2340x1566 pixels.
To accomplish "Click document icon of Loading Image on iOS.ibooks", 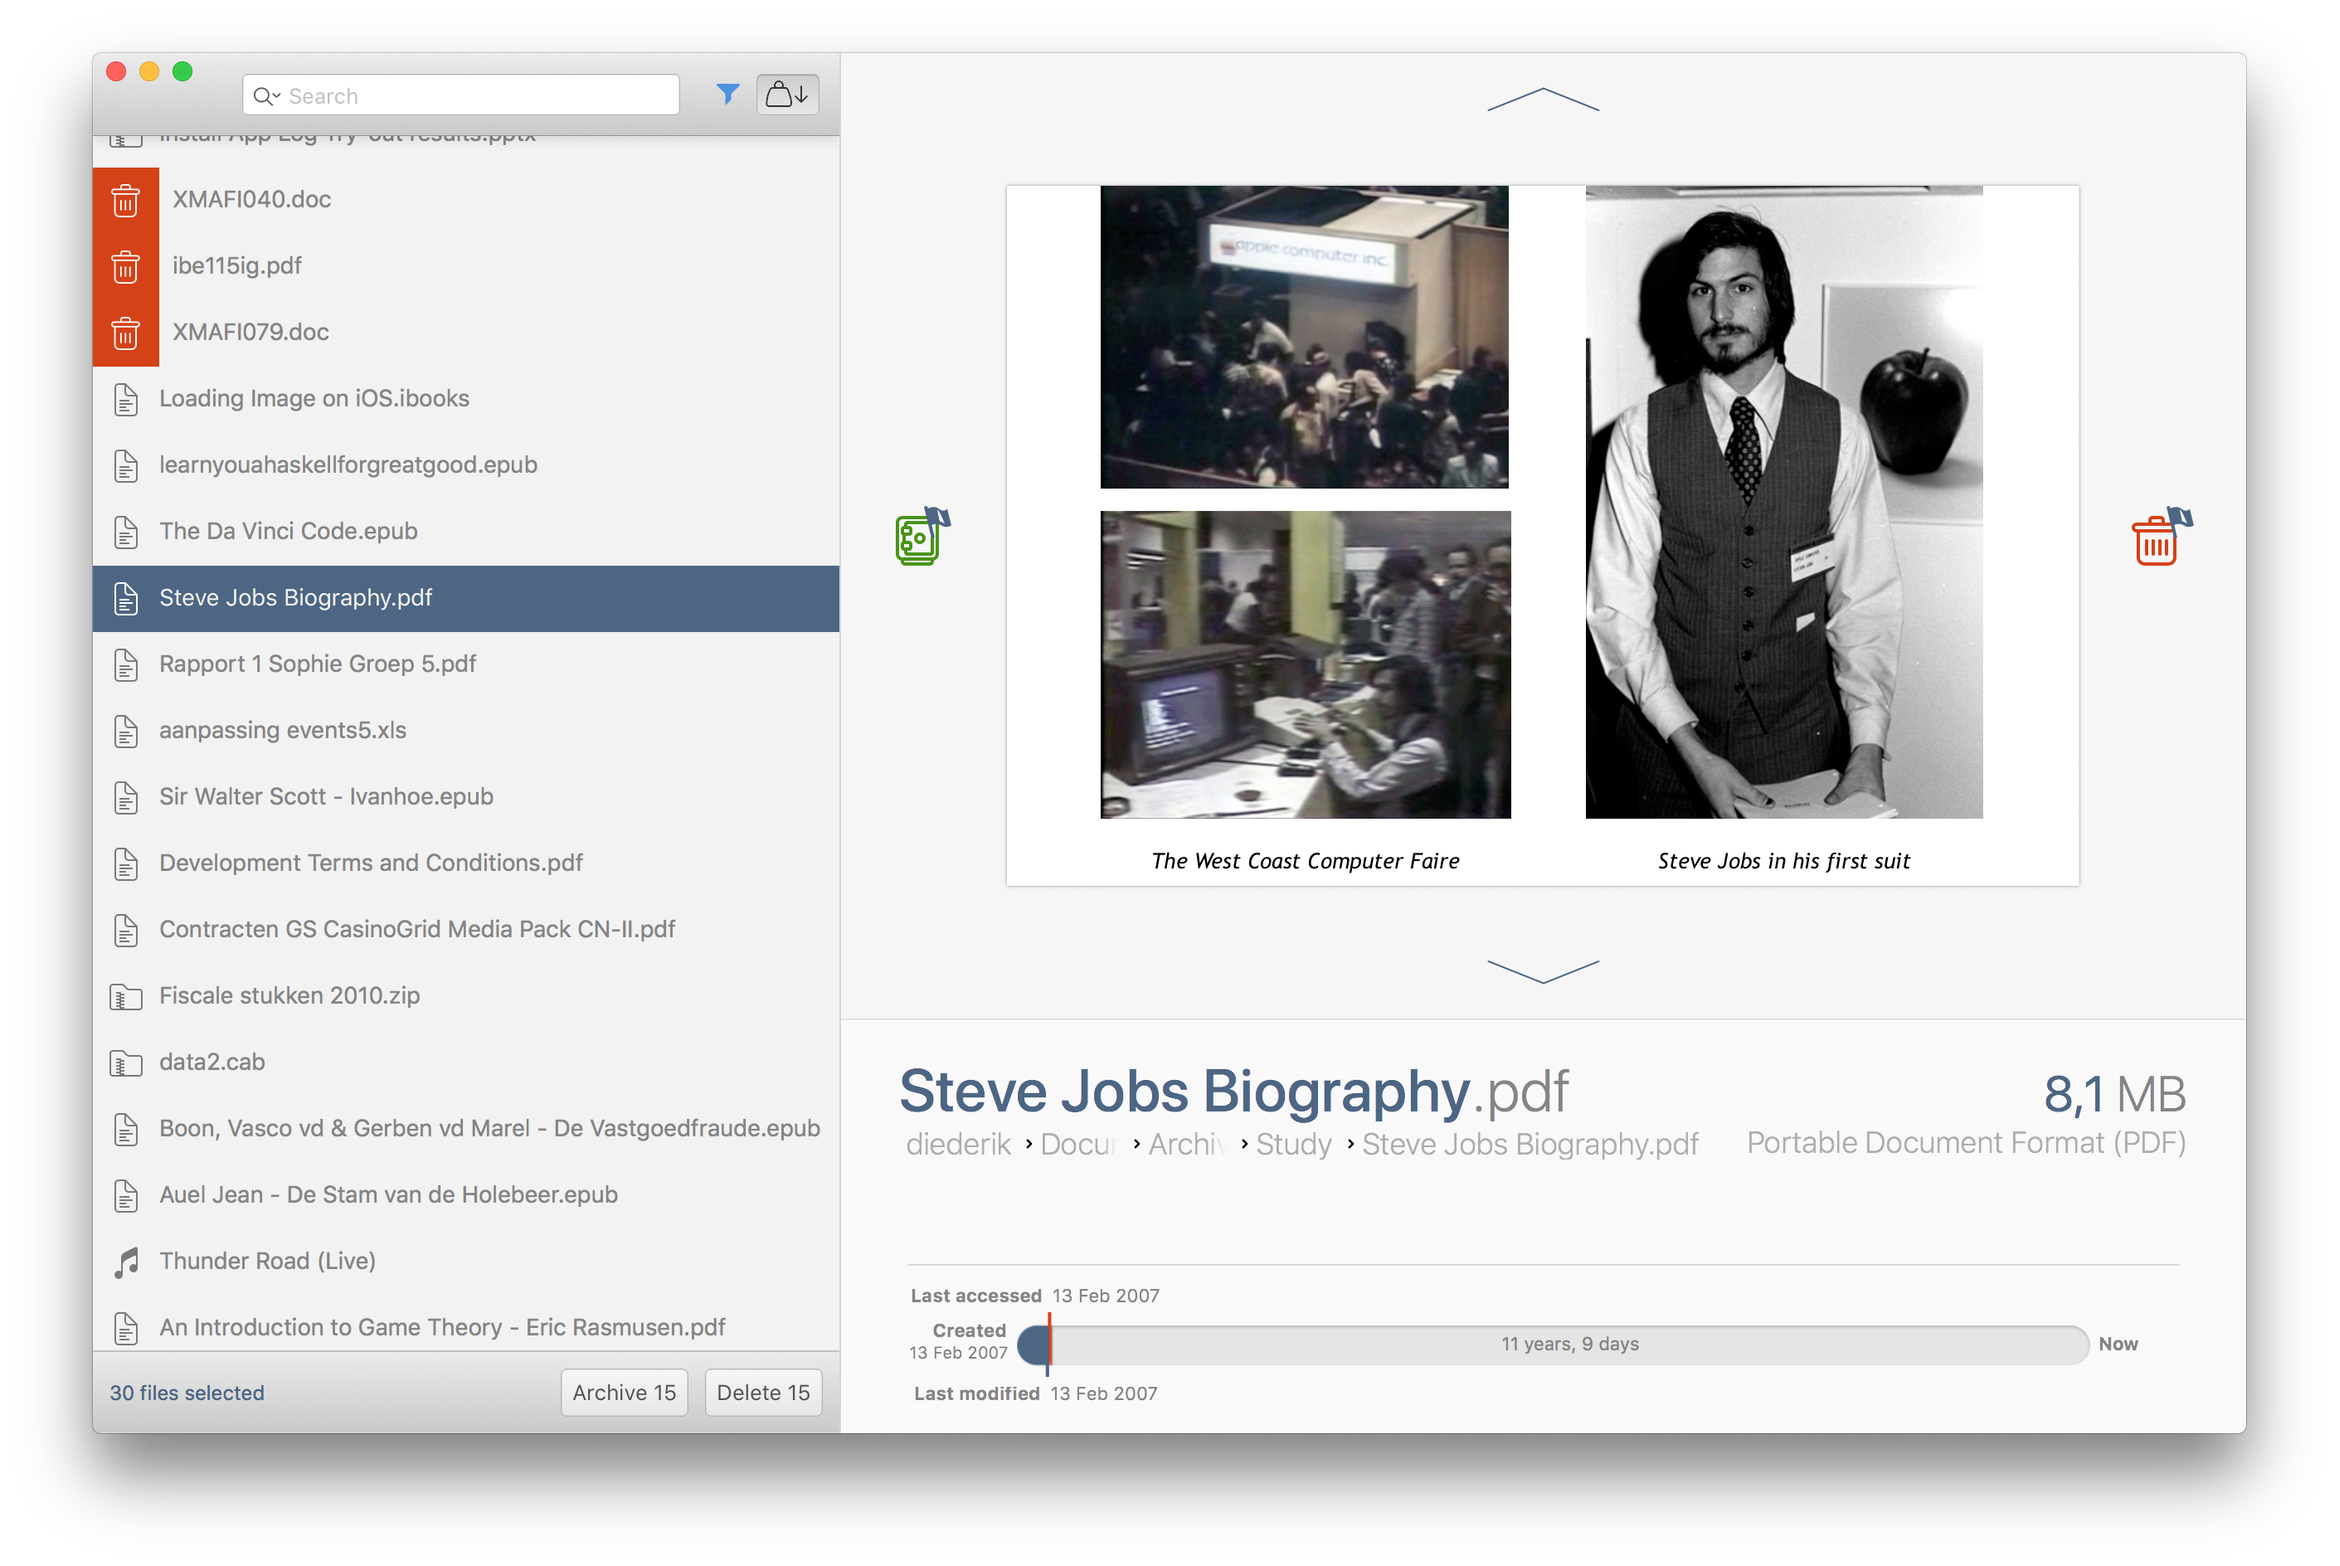I will [x=125, y=399].
